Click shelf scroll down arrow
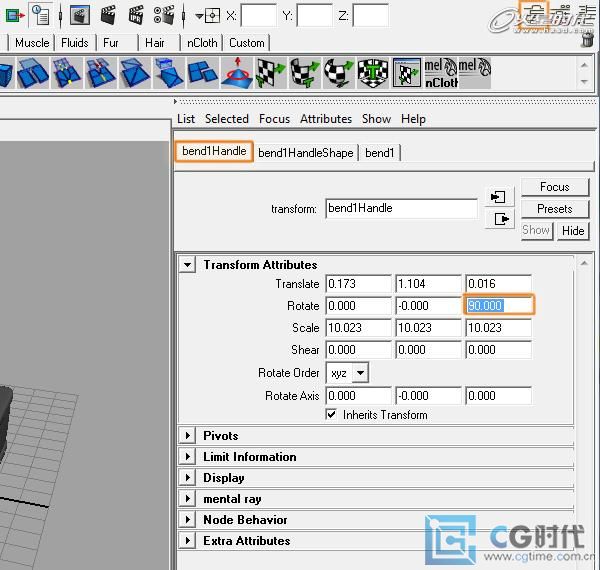The height and width of the screenshot is (570, 600). (x=584, y=81)
